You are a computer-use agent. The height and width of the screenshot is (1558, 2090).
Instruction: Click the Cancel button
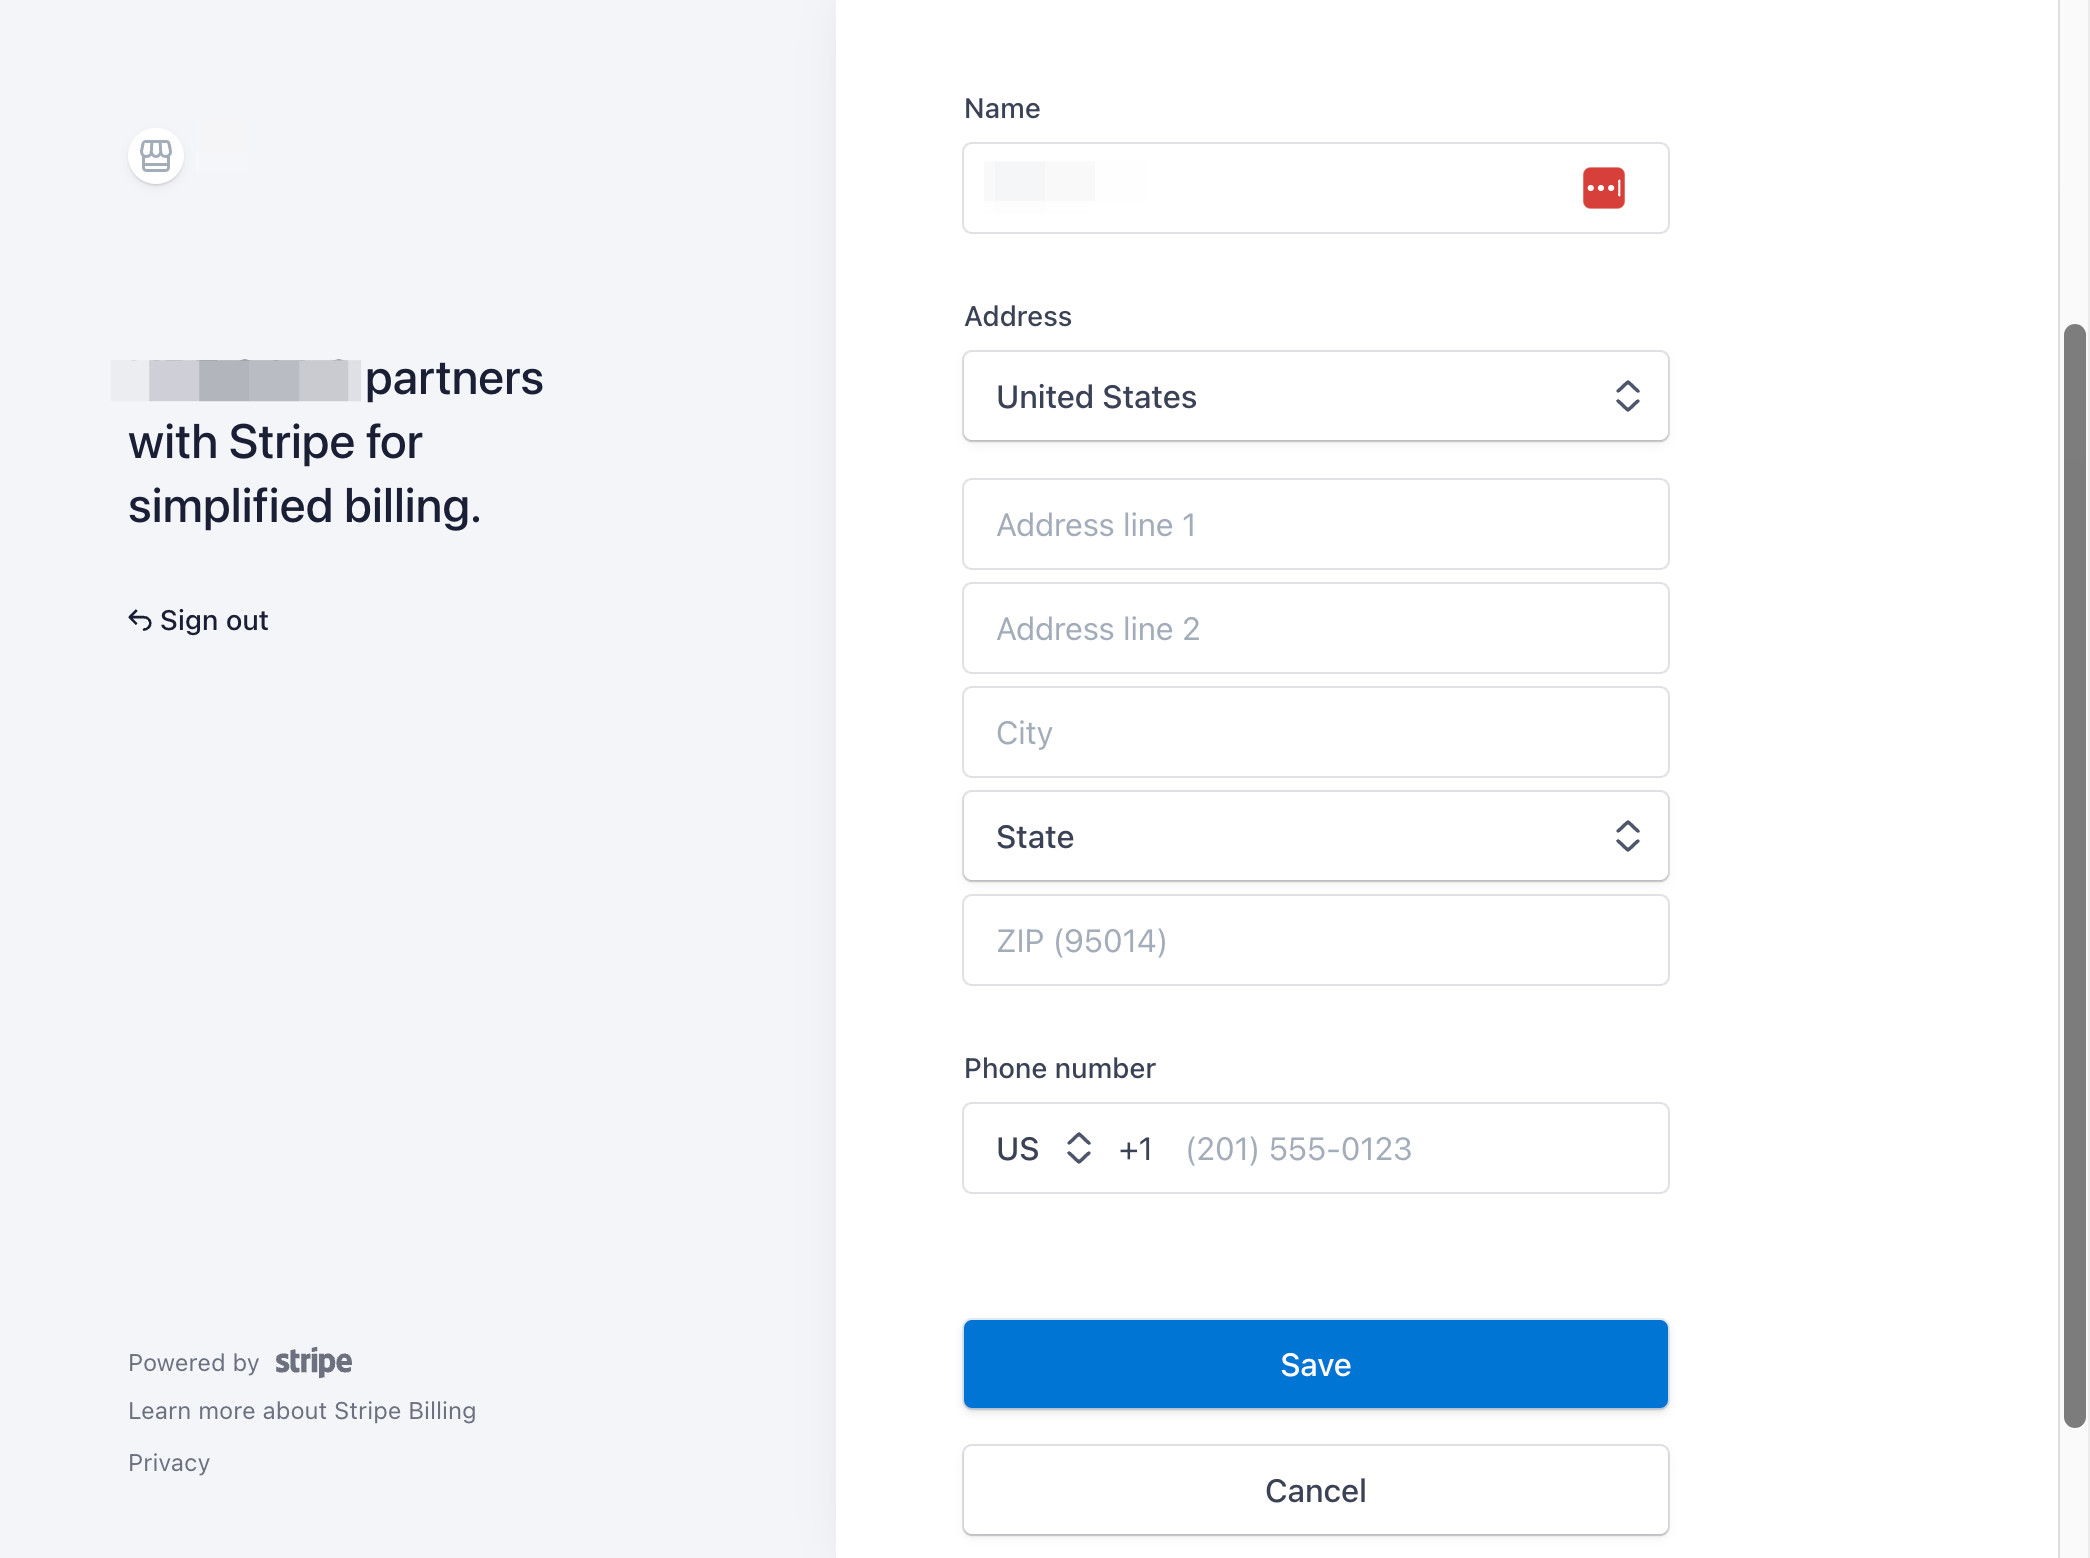coord(1315,1490)
